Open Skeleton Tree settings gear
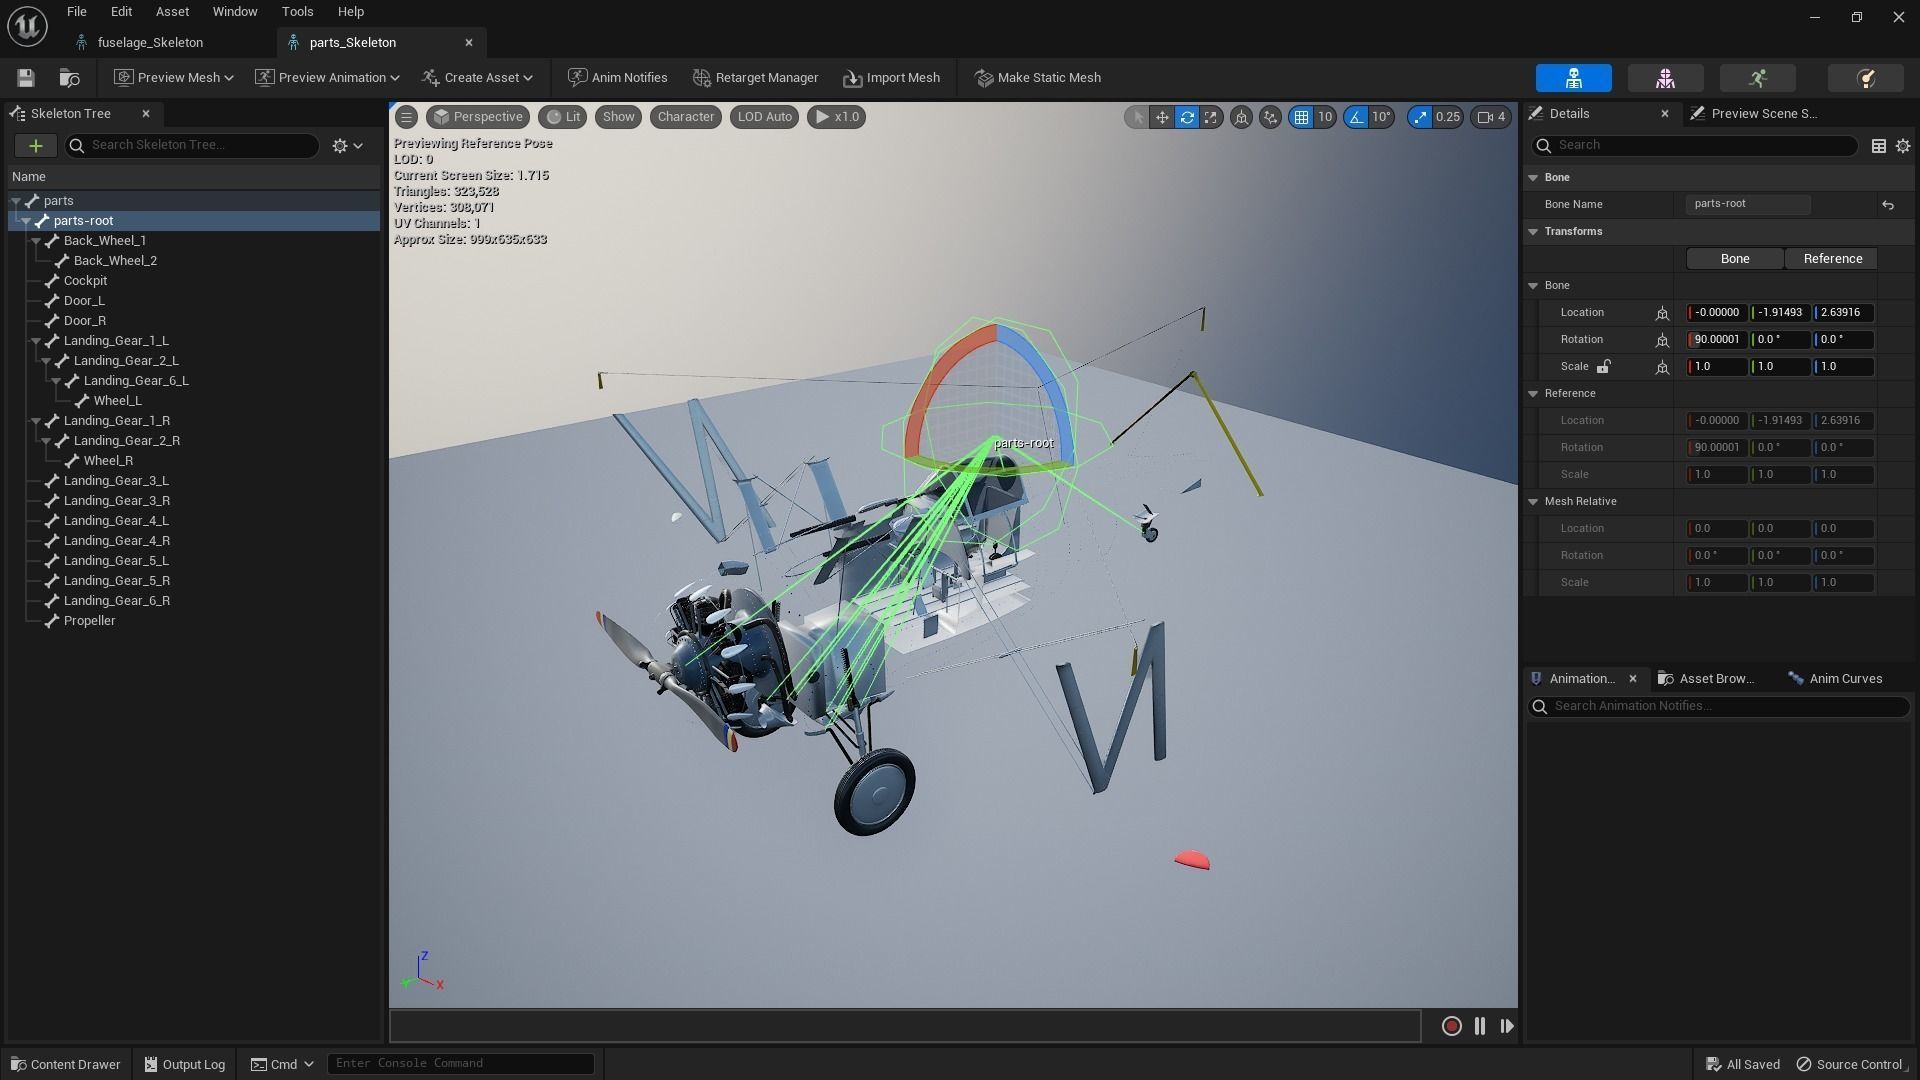 [x=346, y=146]
